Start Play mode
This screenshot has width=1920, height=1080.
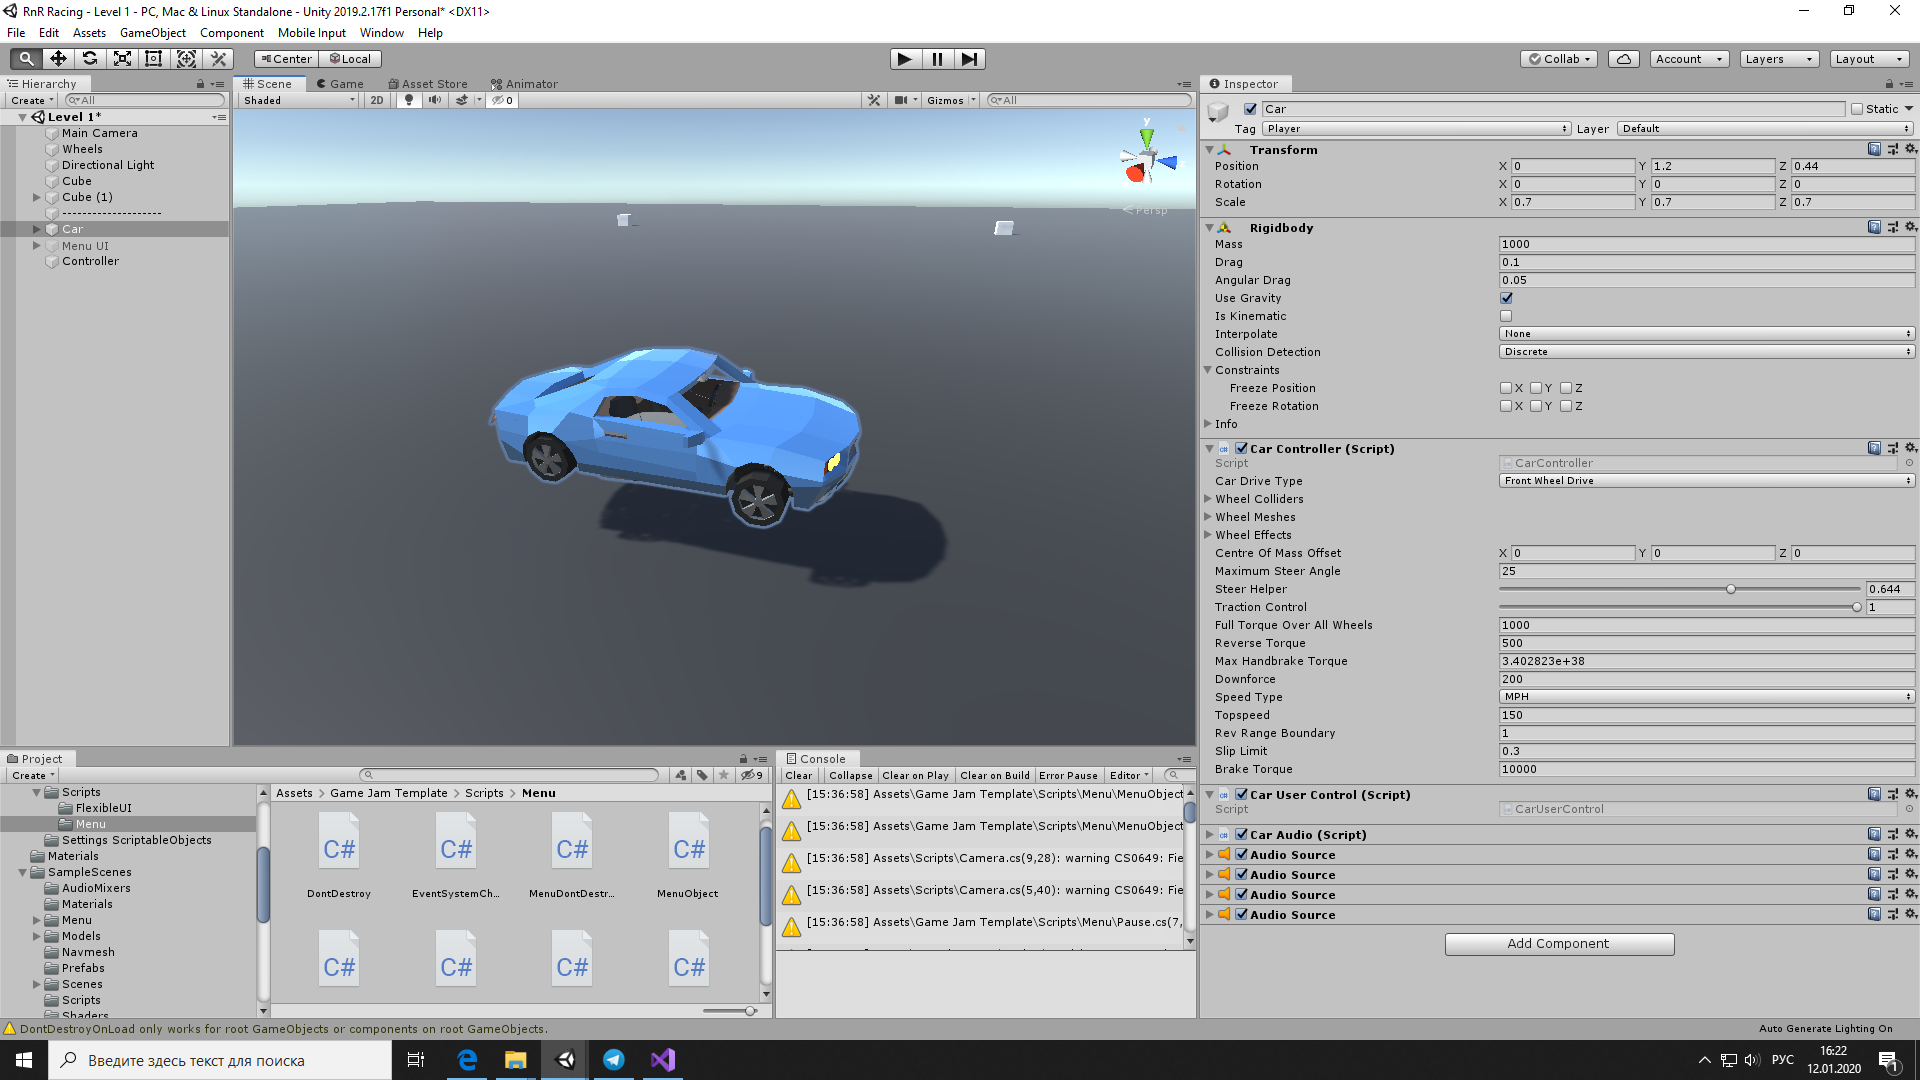click(905, 59)
